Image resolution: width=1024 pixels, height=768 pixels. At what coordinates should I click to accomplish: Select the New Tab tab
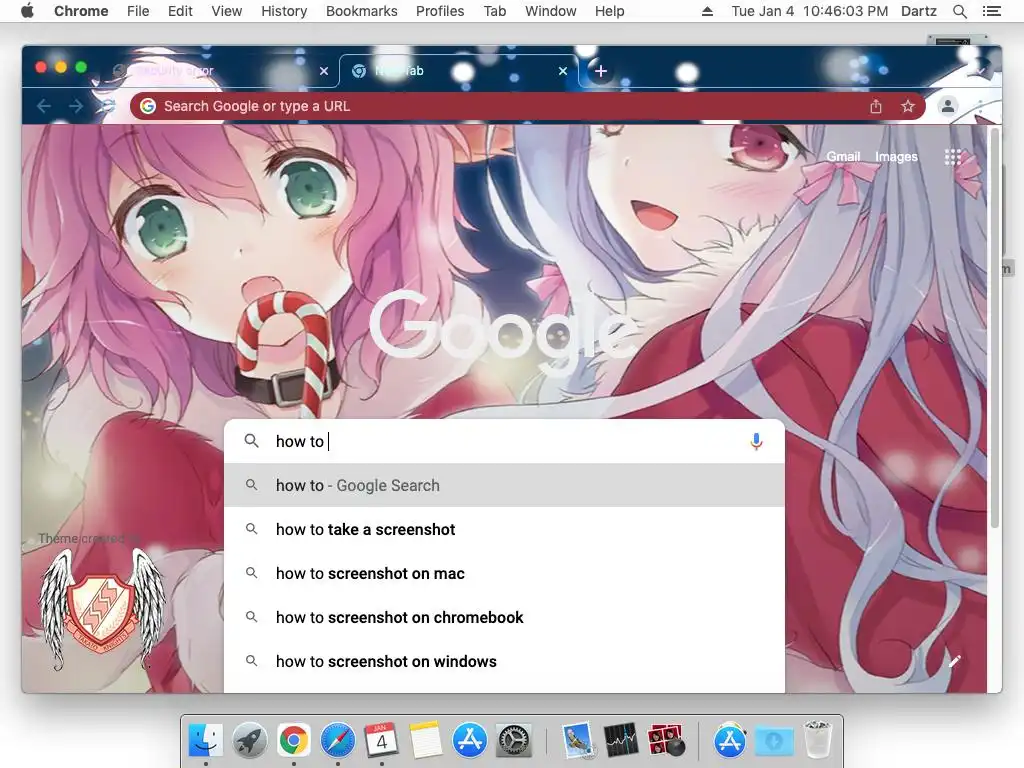click(458, 71)
